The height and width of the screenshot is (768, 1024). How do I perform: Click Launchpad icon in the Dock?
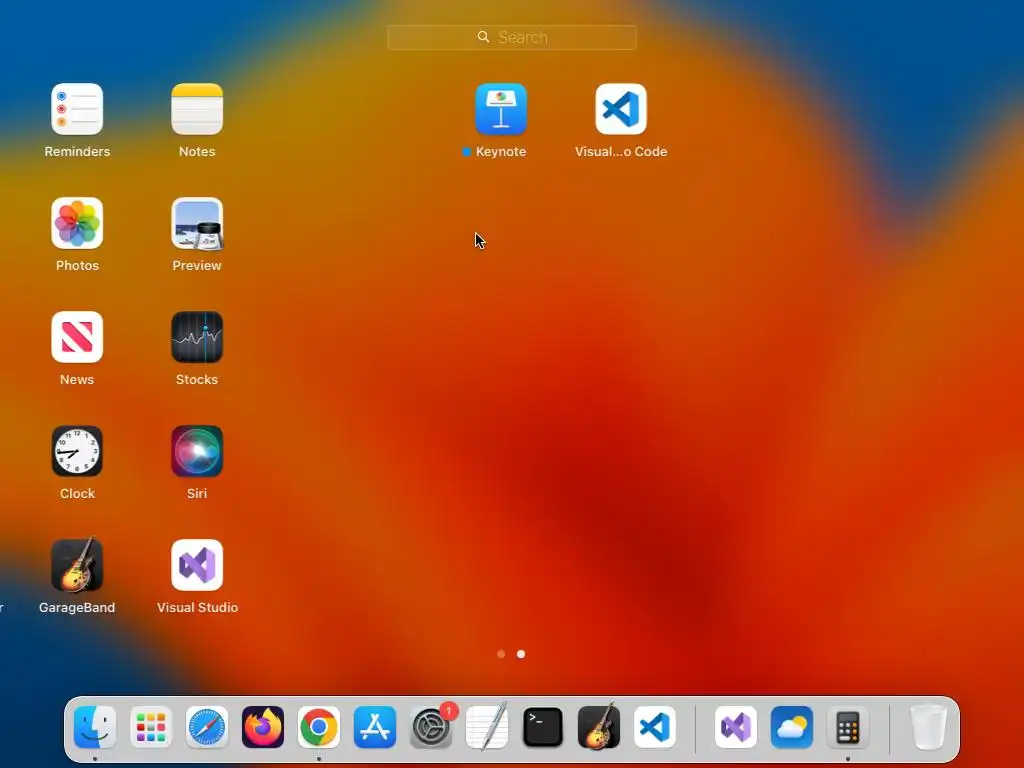coord(151,727)
